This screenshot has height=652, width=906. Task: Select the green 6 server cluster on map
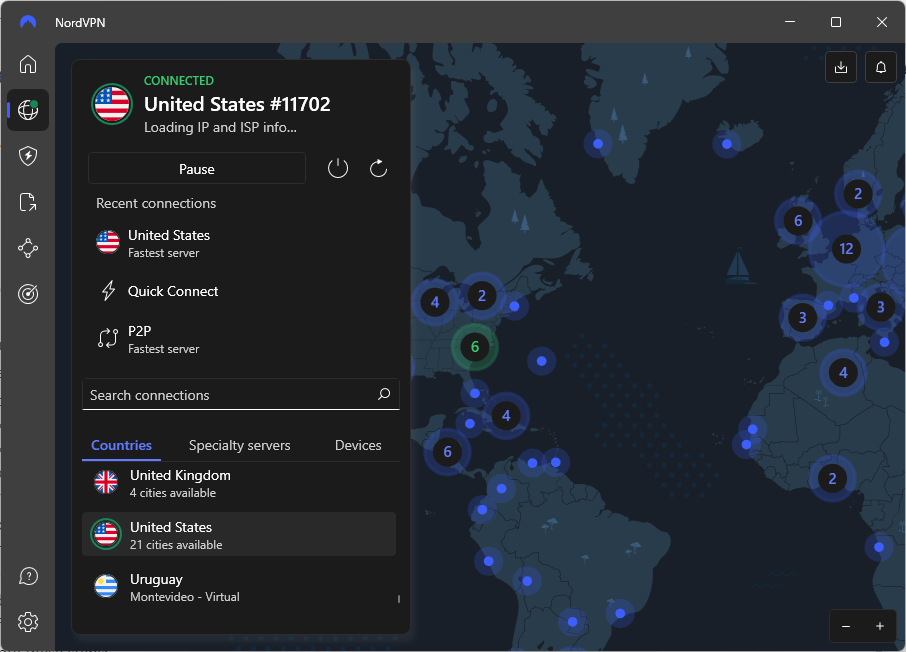475,347
